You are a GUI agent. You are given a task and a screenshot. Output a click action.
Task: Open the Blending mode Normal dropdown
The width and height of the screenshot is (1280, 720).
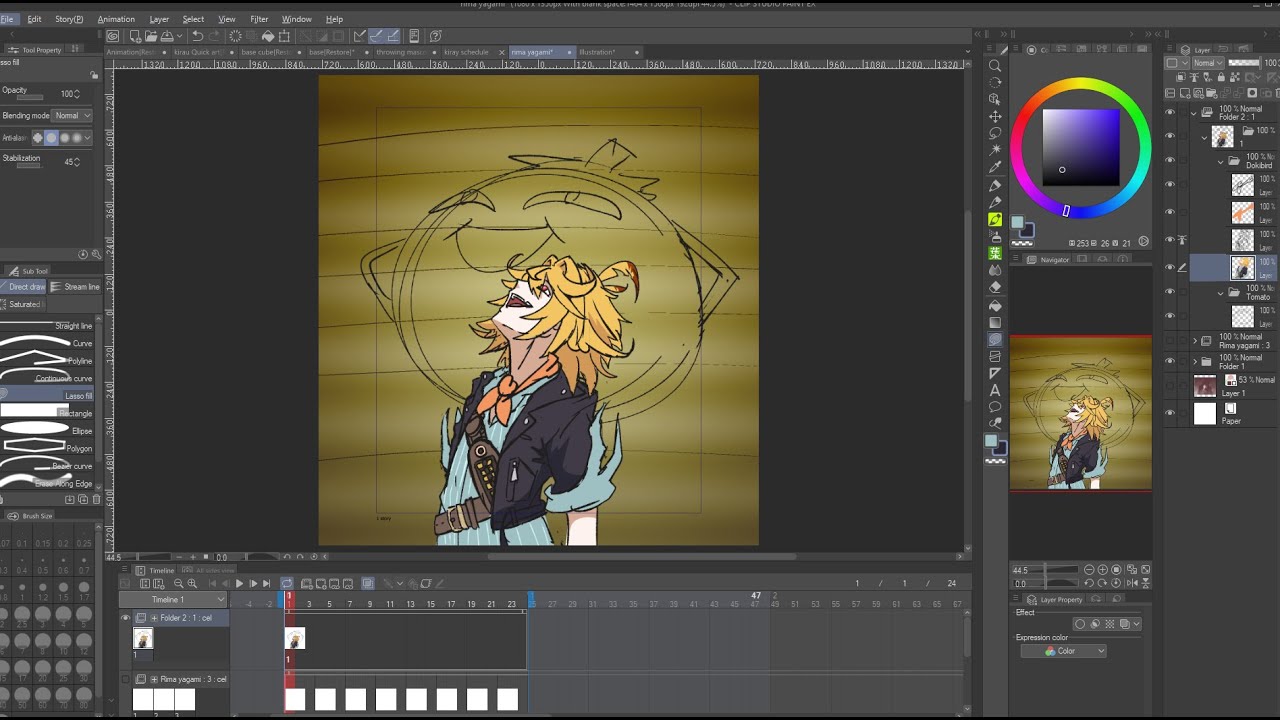(73, 116)
